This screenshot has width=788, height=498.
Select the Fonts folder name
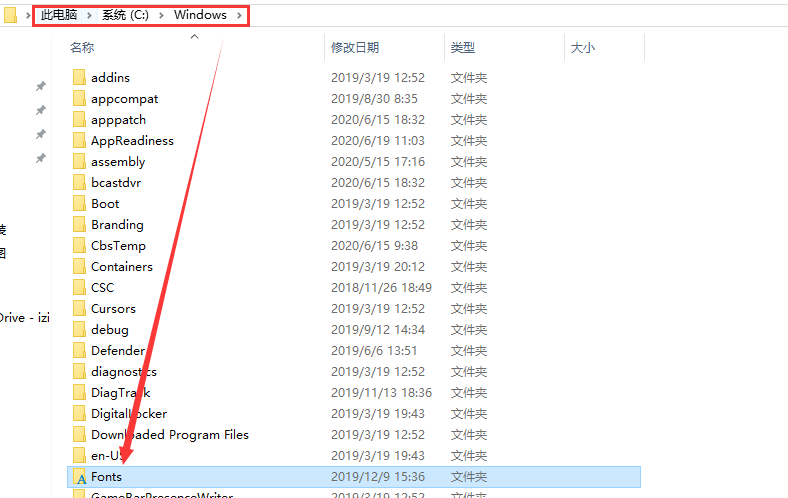(x=106, y=476)
